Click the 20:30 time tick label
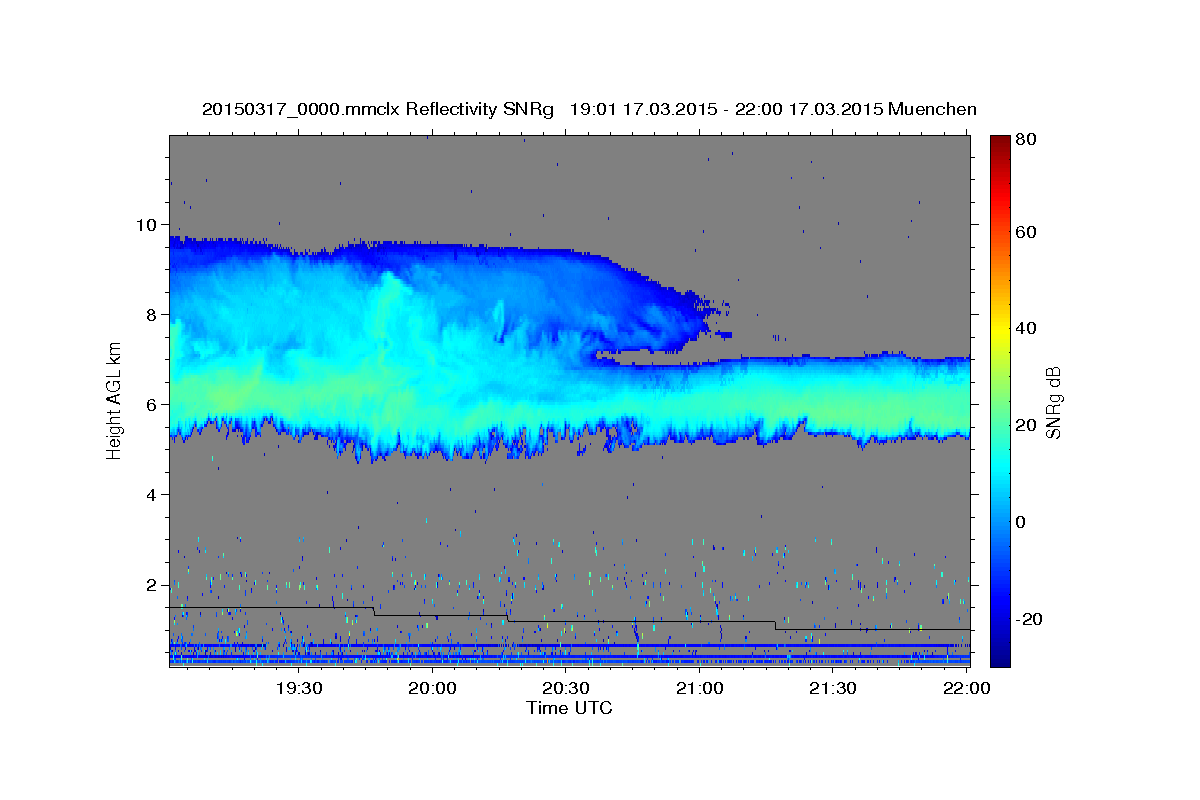 pyautogui.click(x=566, y=688)
